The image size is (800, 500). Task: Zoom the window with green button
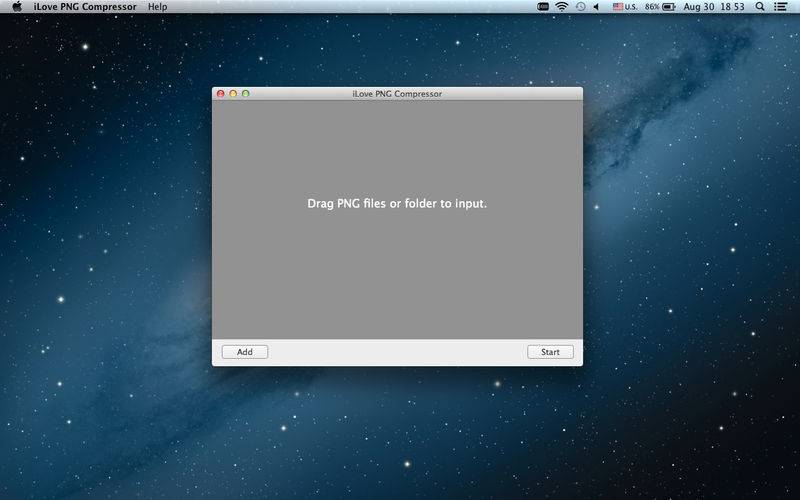pos(245,94)
